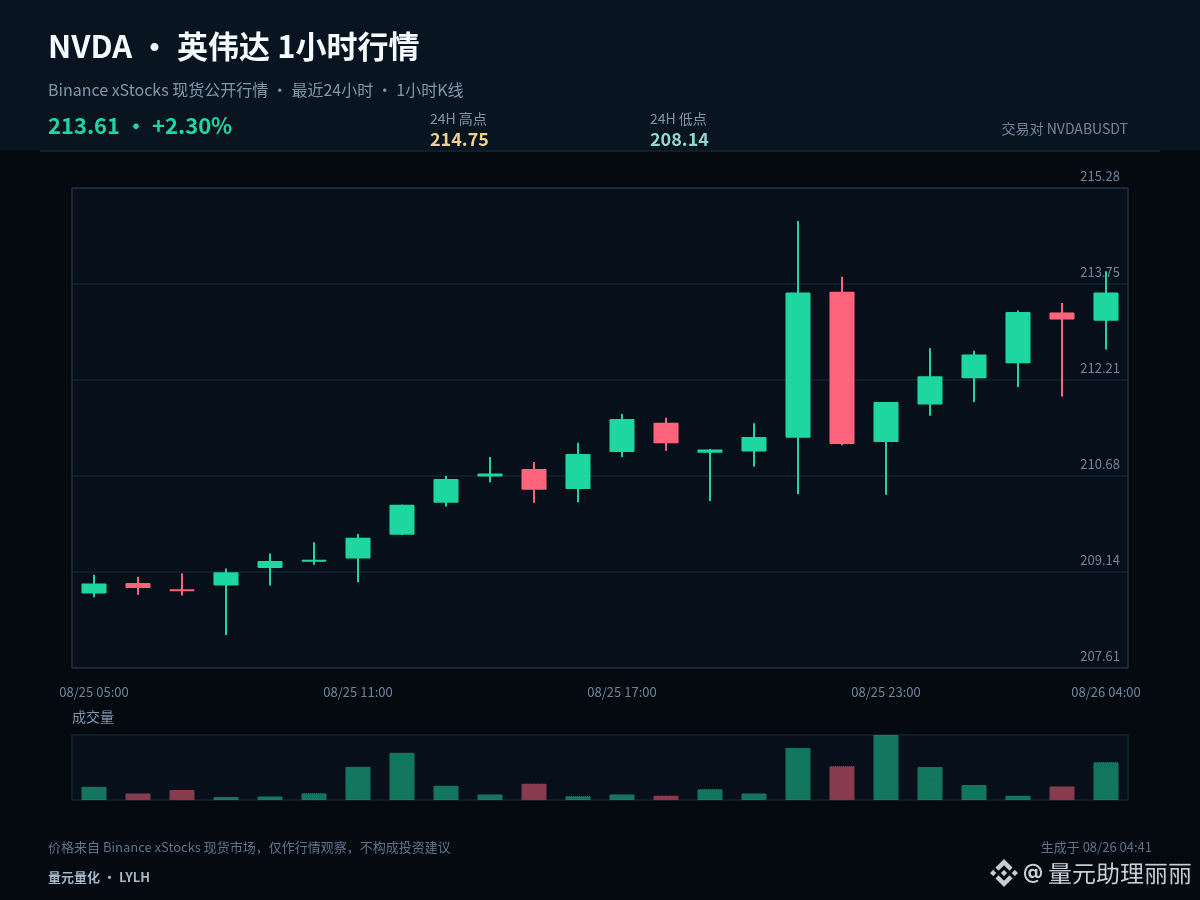Click the "成交量" volume panel label
Image resolution: width=1200 pixels, height=900 pixels.
tap(93, 717)
